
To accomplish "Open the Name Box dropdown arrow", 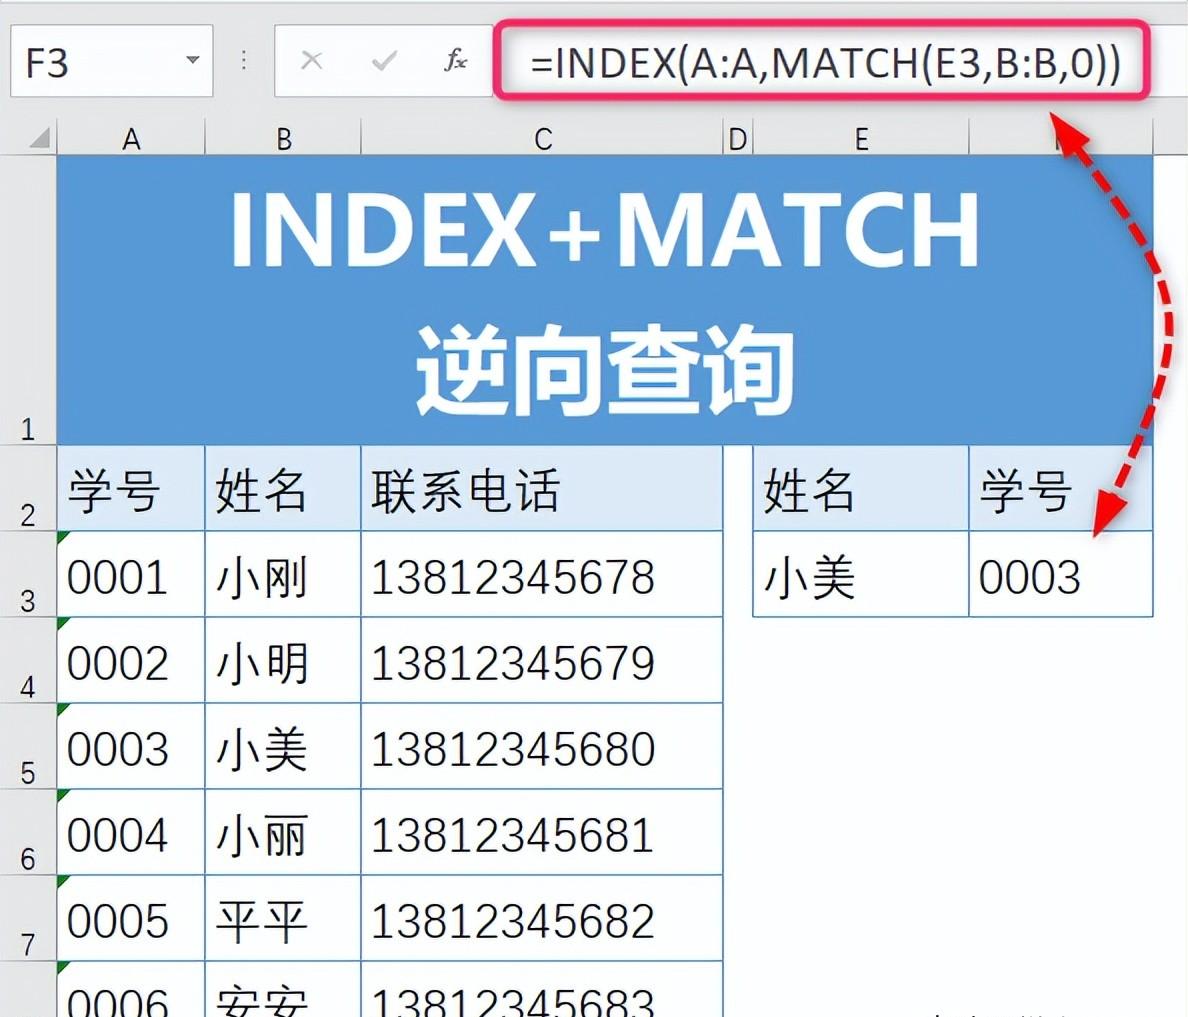I will [193, 60].
